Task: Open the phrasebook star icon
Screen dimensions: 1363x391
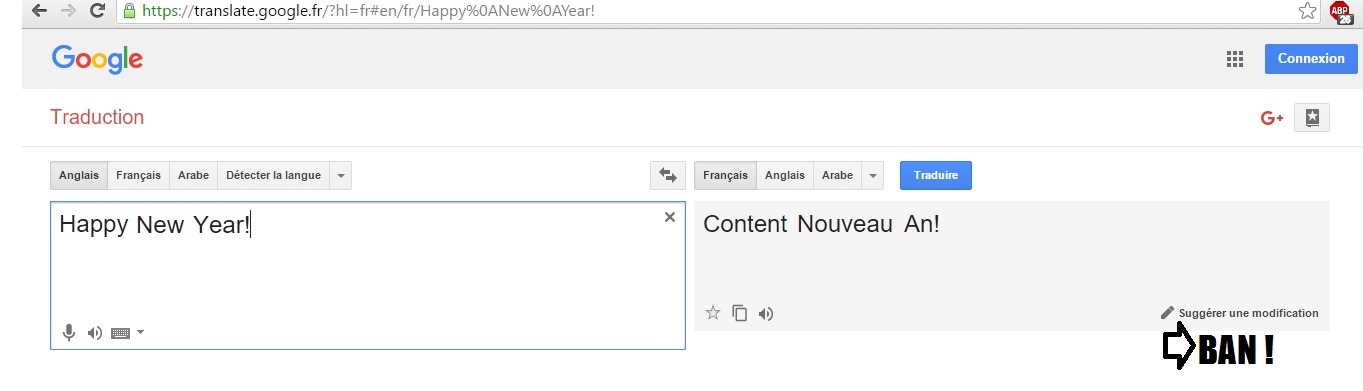Action: coord(1312,117)
